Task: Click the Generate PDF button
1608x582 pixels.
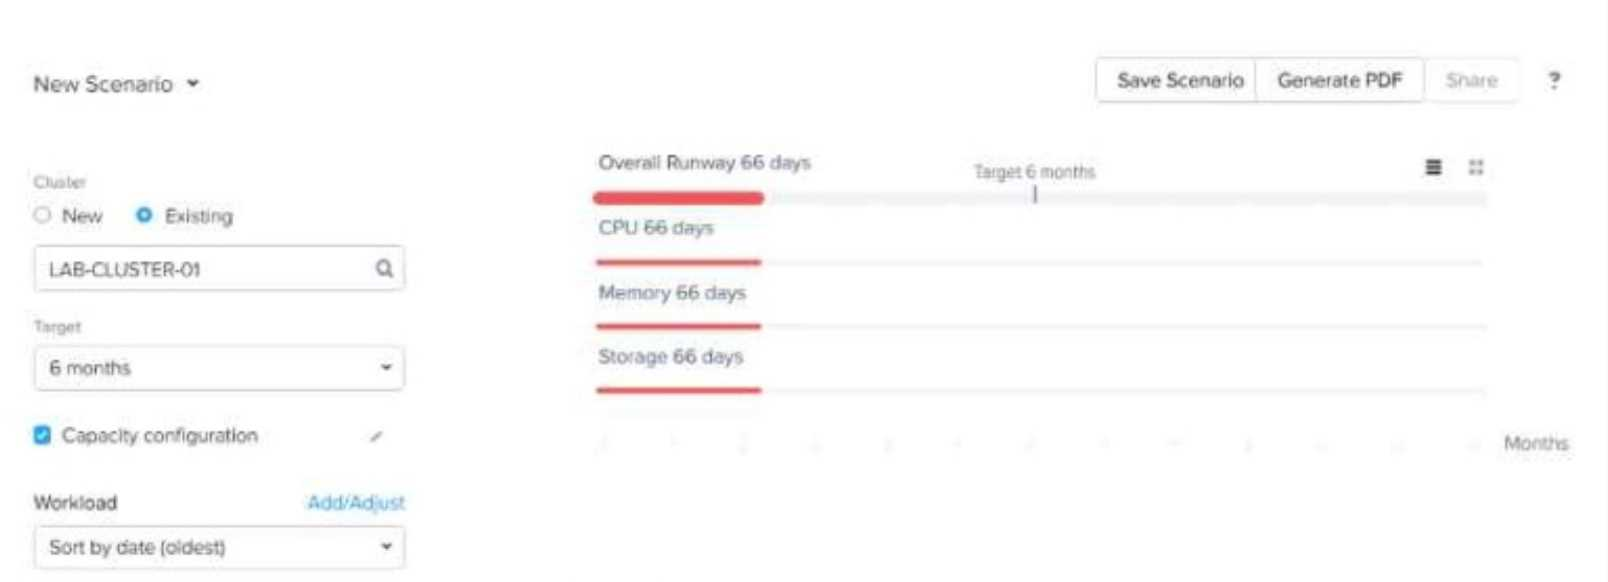Action: click(x=1339, y=80)
